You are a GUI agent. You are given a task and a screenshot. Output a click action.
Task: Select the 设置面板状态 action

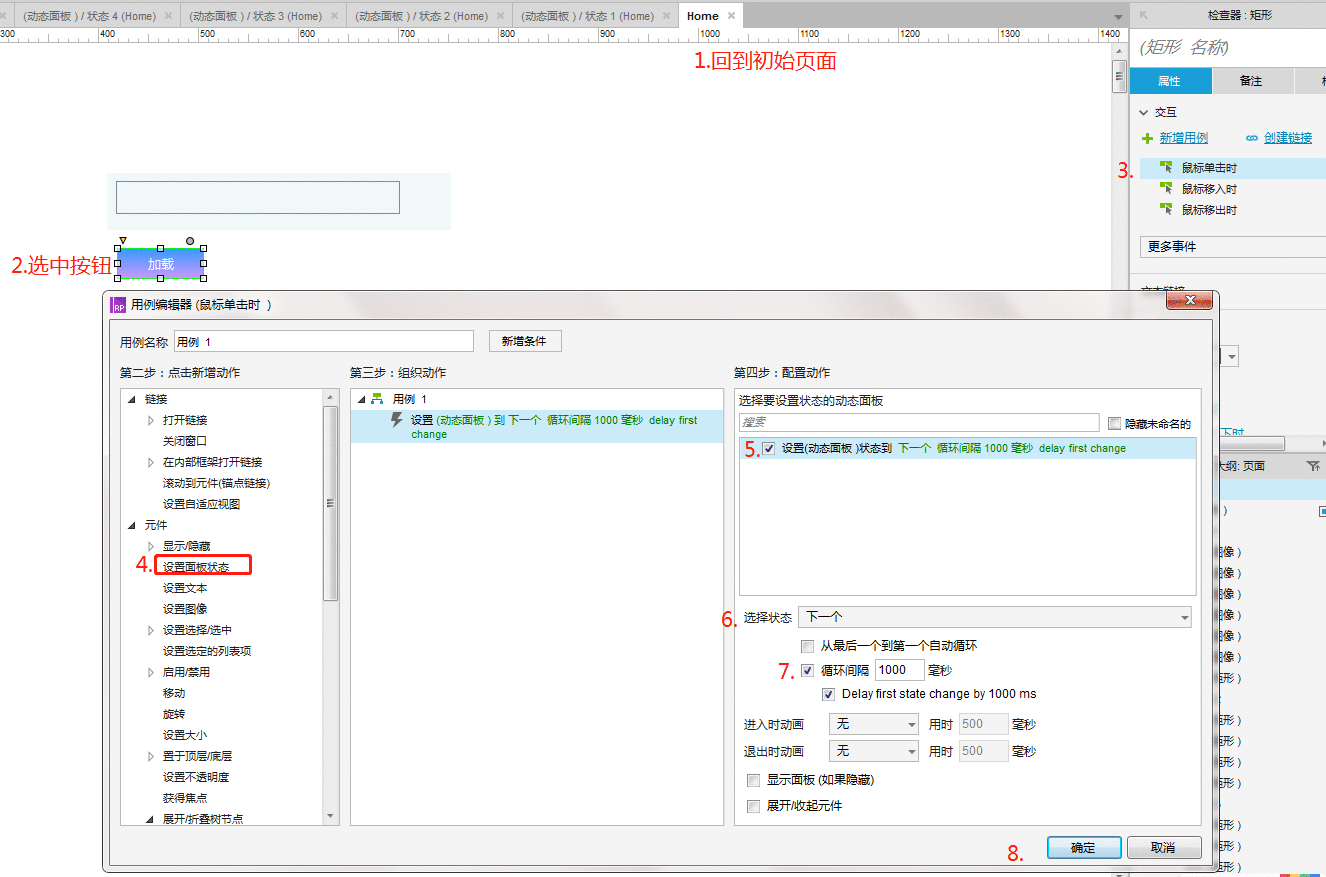pyautogui.click(x=196, y=567)
